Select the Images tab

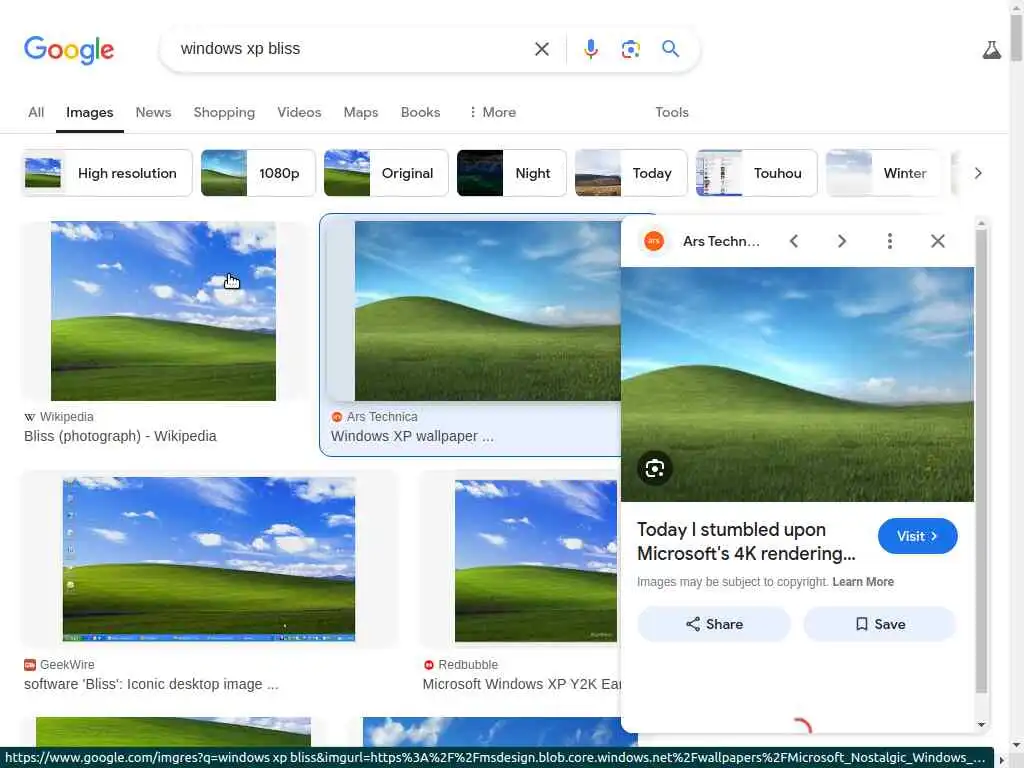[x=89, y=112]
